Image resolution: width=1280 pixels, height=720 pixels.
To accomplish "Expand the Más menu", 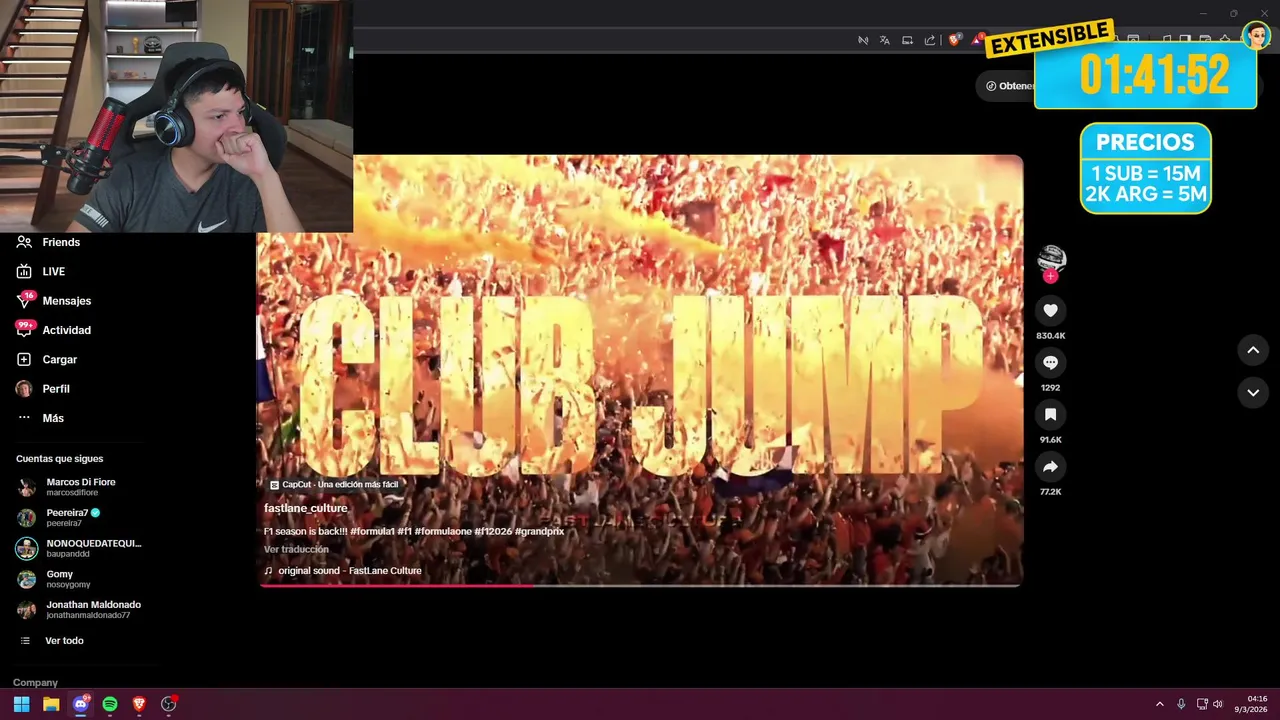I will tap(40, 418).
